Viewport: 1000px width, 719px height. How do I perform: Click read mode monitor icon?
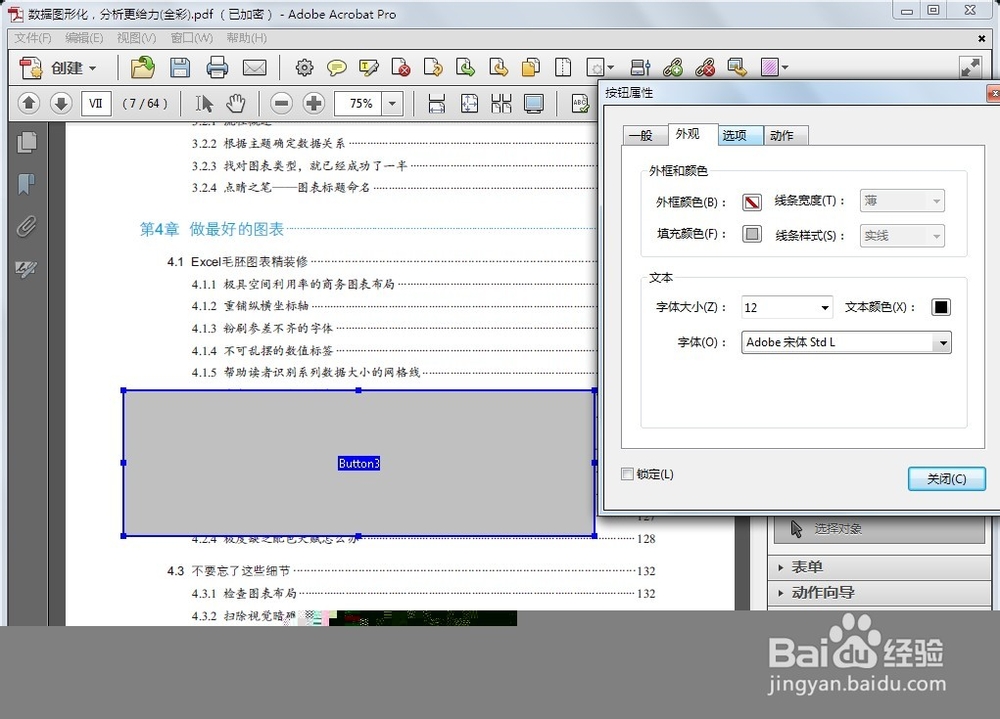click(534, 103)
